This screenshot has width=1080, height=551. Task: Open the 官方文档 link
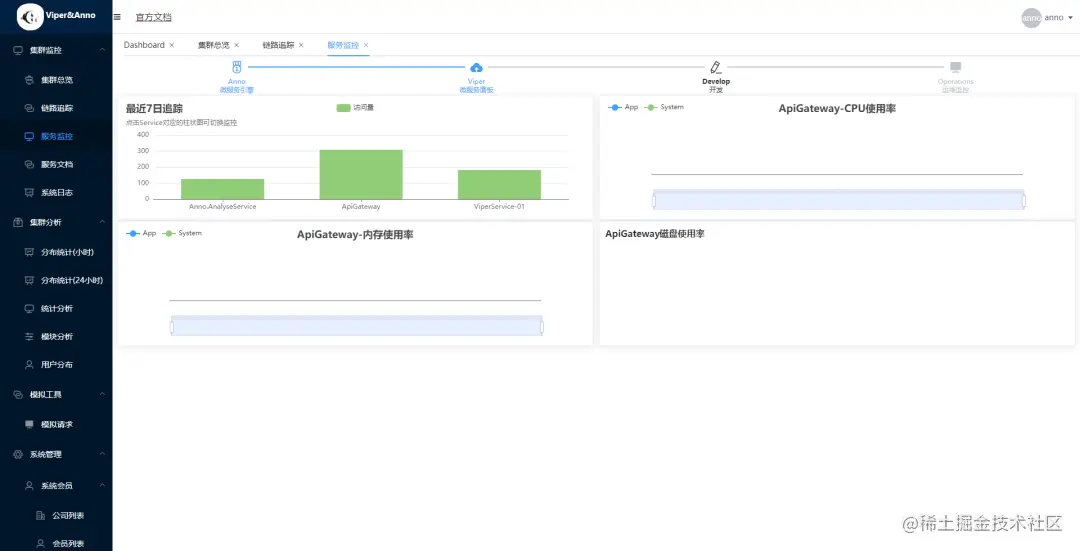coord(154,17)
